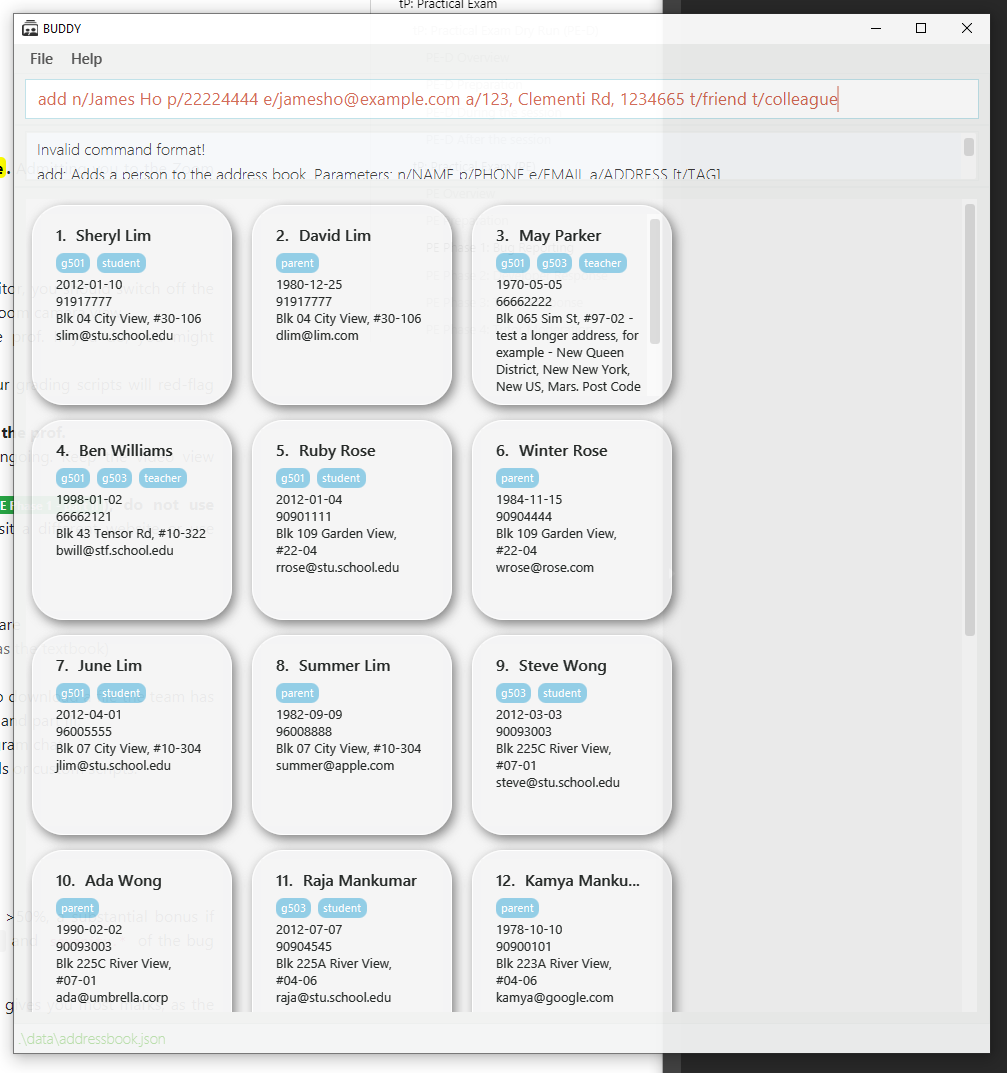Click the parent tag on Kamya Manku...

[517, 907]
